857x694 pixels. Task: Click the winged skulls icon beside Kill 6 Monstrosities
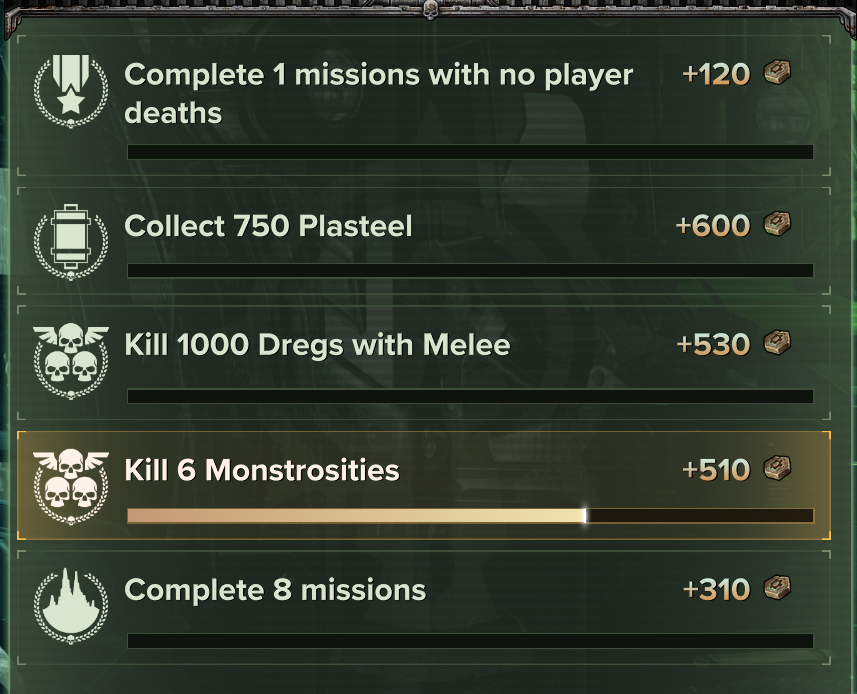(70, 485)
